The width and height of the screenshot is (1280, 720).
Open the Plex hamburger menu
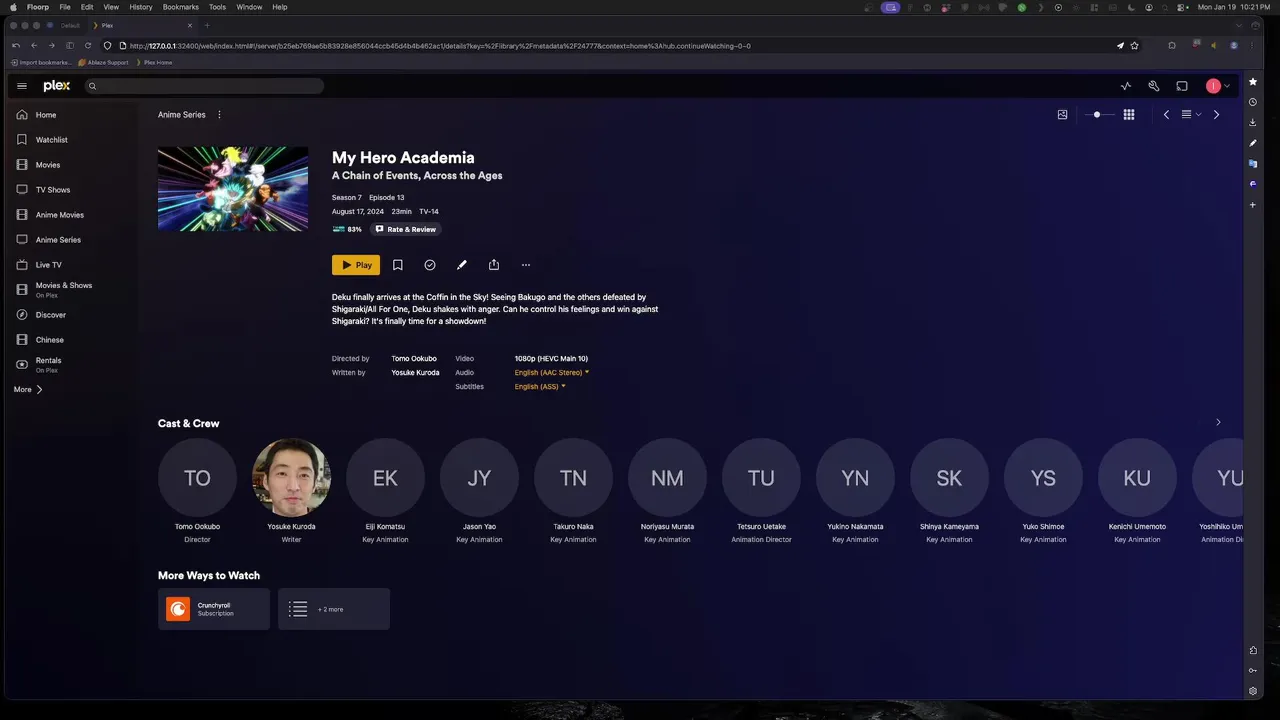(x=22, y=86)
